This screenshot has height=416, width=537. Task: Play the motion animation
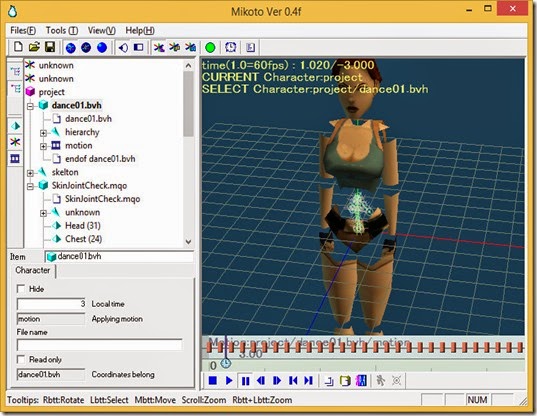pyautogui.click(x=229, y=380)
